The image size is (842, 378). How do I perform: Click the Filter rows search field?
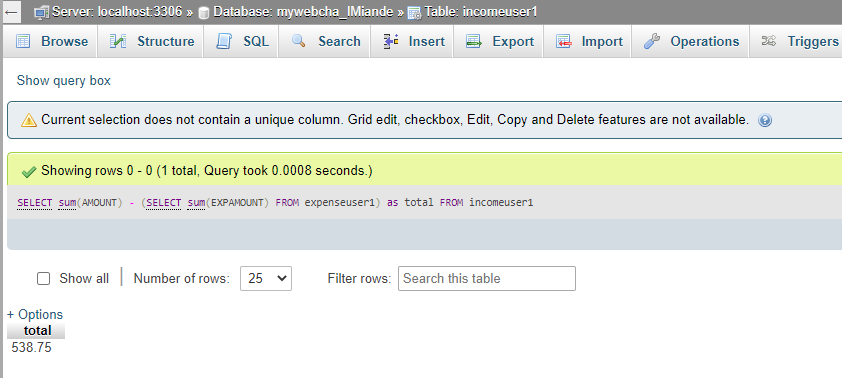[x=487, y=279]
